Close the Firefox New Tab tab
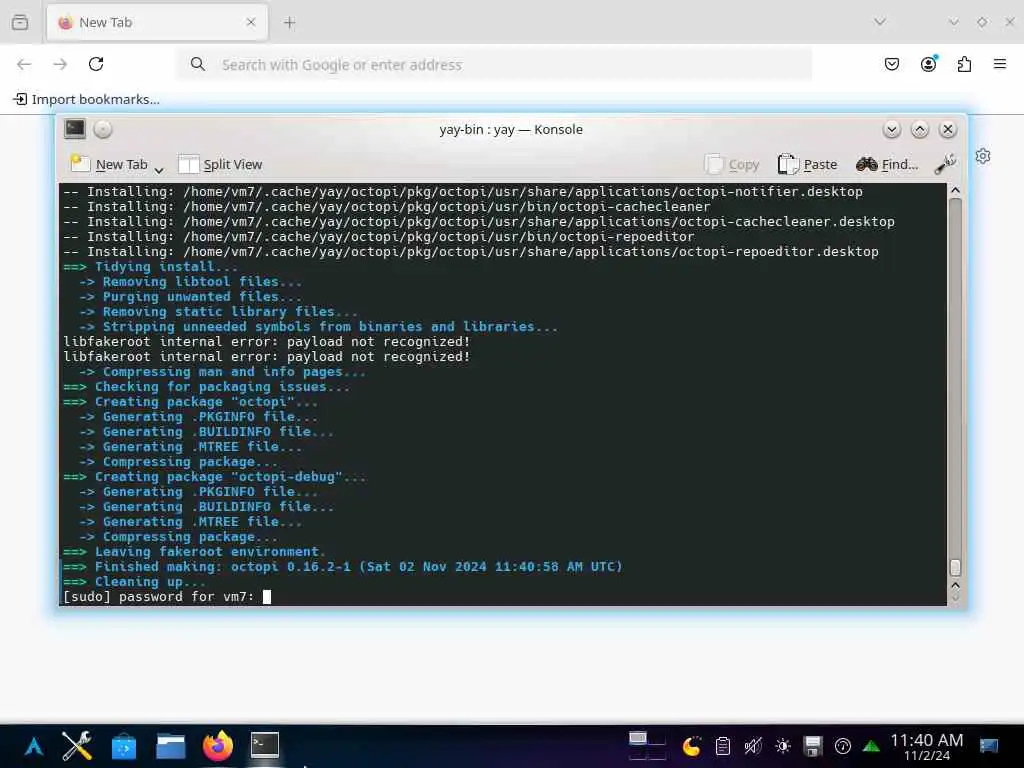Screen dimensions: 1024x768 tap(251, 22)
